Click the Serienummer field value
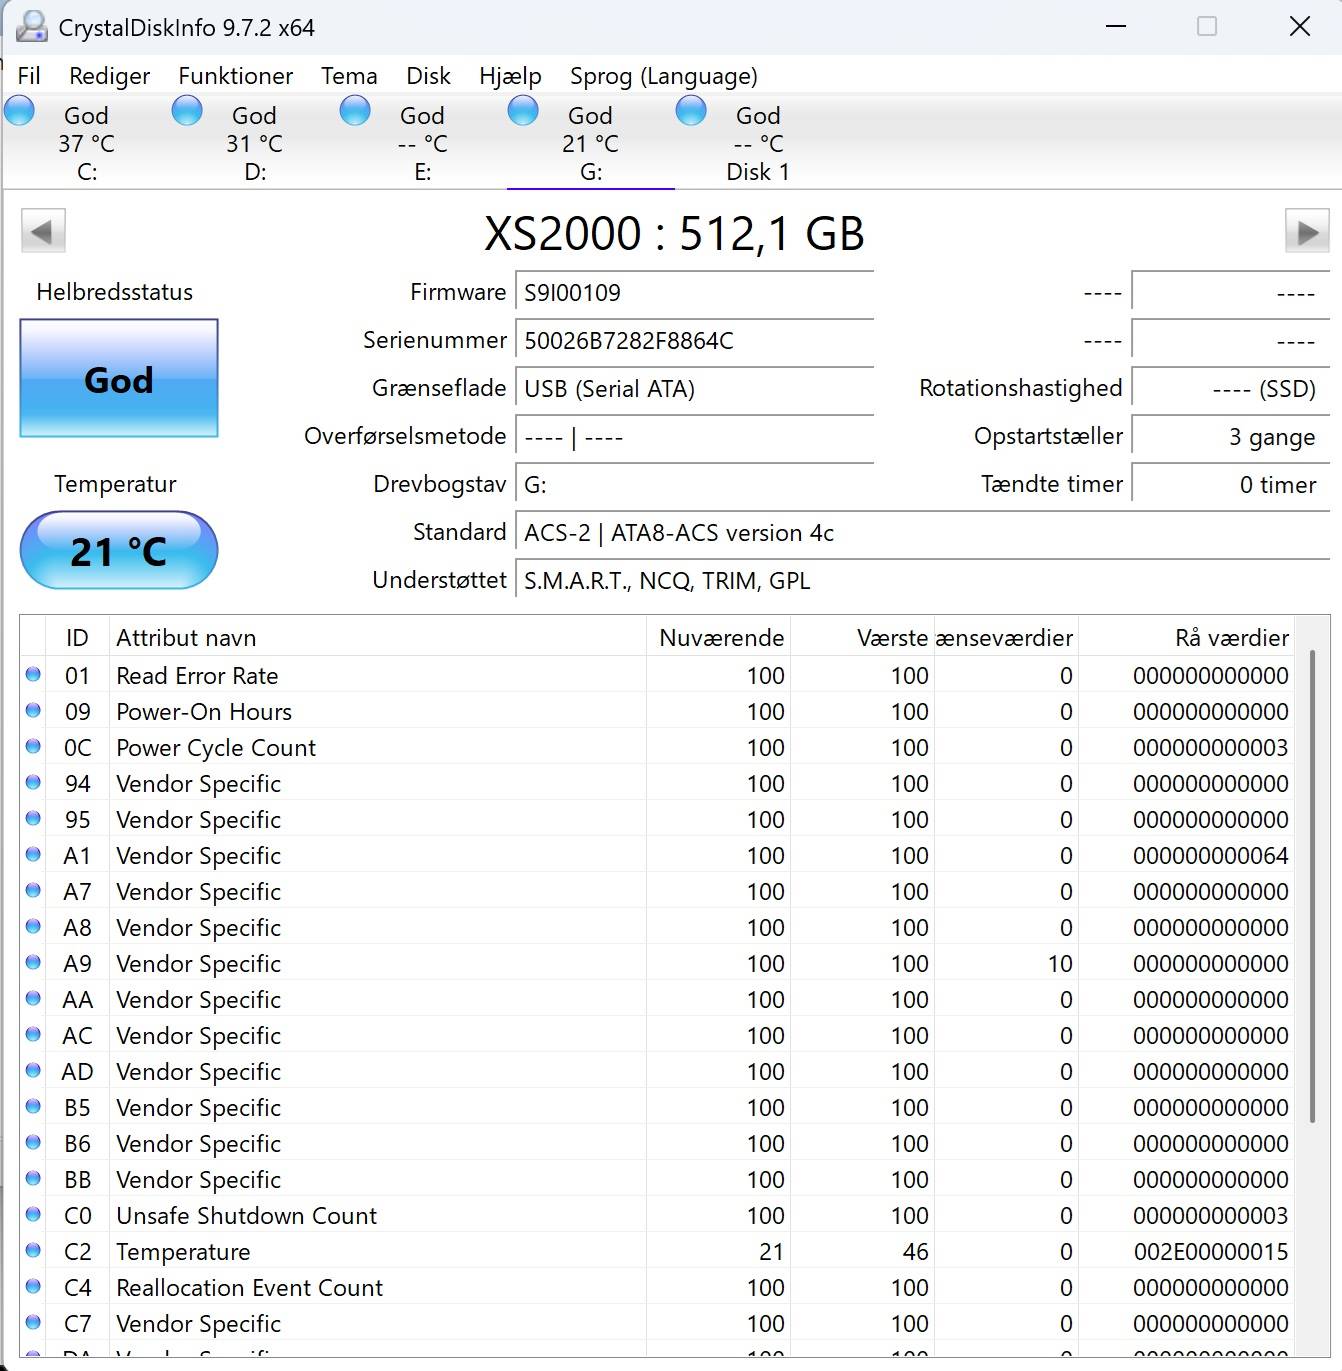This screenshot has width=1342, height=1371. [694, 341]
